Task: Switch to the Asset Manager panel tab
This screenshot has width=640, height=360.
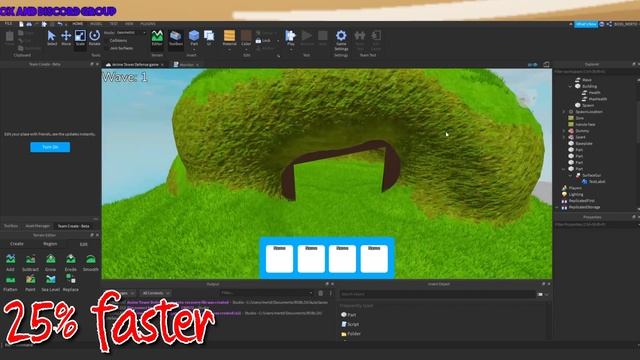Action: coord(37,226)
